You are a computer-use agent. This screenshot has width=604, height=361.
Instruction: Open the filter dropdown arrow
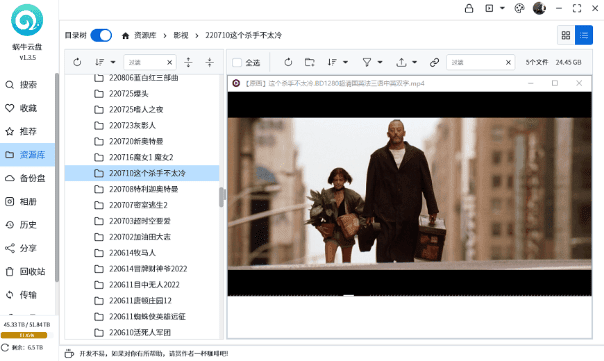pyautogui.click(x=380, y=62)
